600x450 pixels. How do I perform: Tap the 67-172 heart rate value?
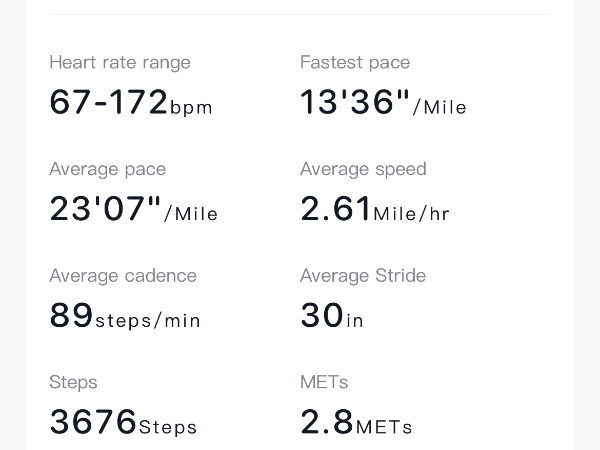[109, 102]
